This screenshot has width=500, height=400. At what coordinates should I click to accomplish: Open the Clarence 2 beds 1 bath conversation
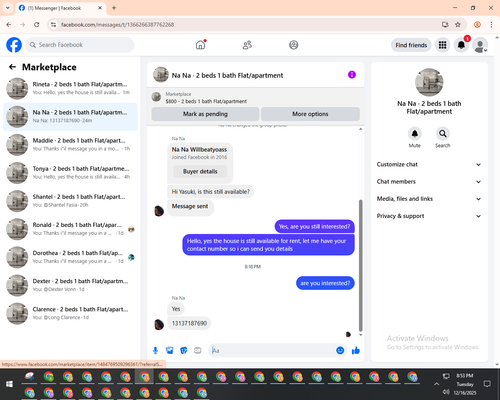[x=70, y=313]
